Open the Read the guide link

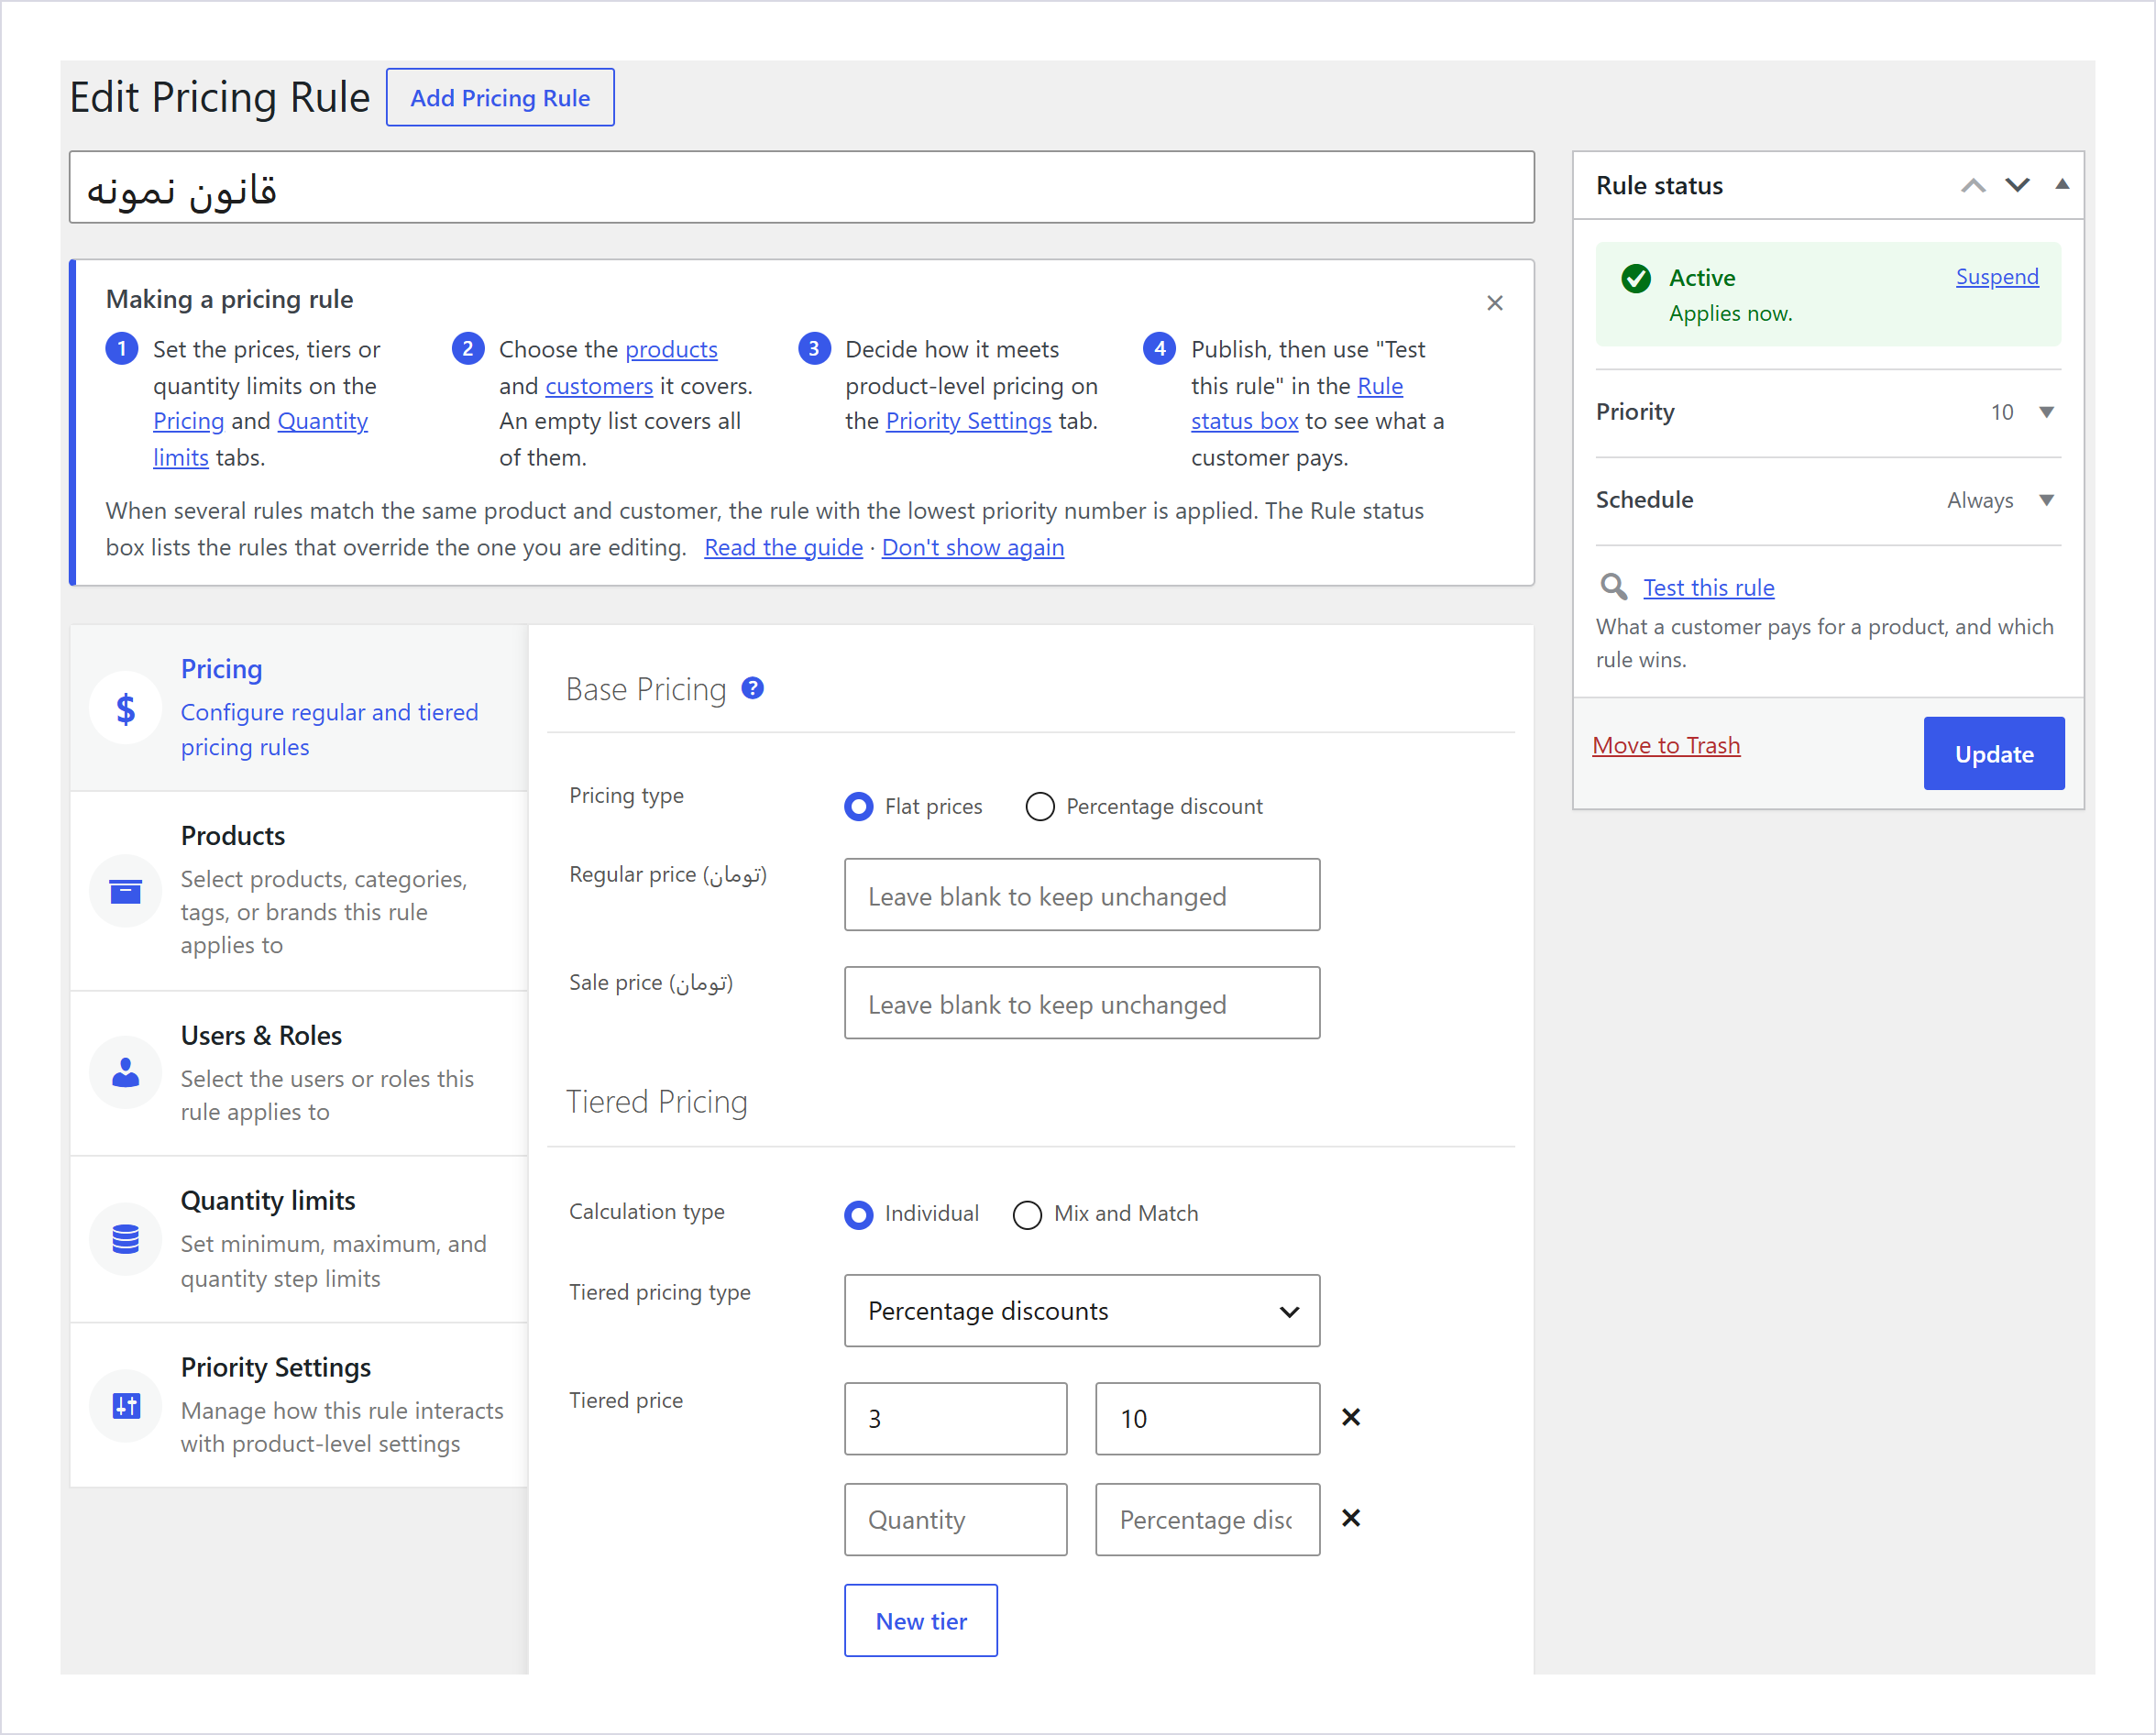[783, 547]
